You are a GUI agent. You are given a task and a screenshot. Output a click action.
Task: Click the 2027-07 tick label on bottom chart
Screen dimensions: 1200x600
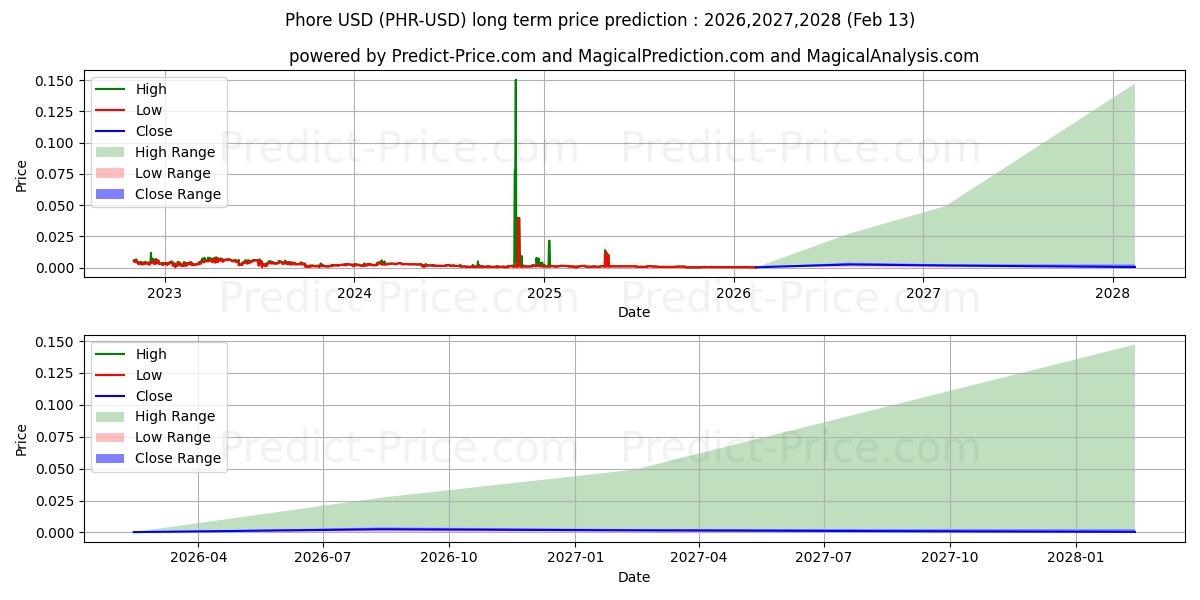(x=824, y=558)
